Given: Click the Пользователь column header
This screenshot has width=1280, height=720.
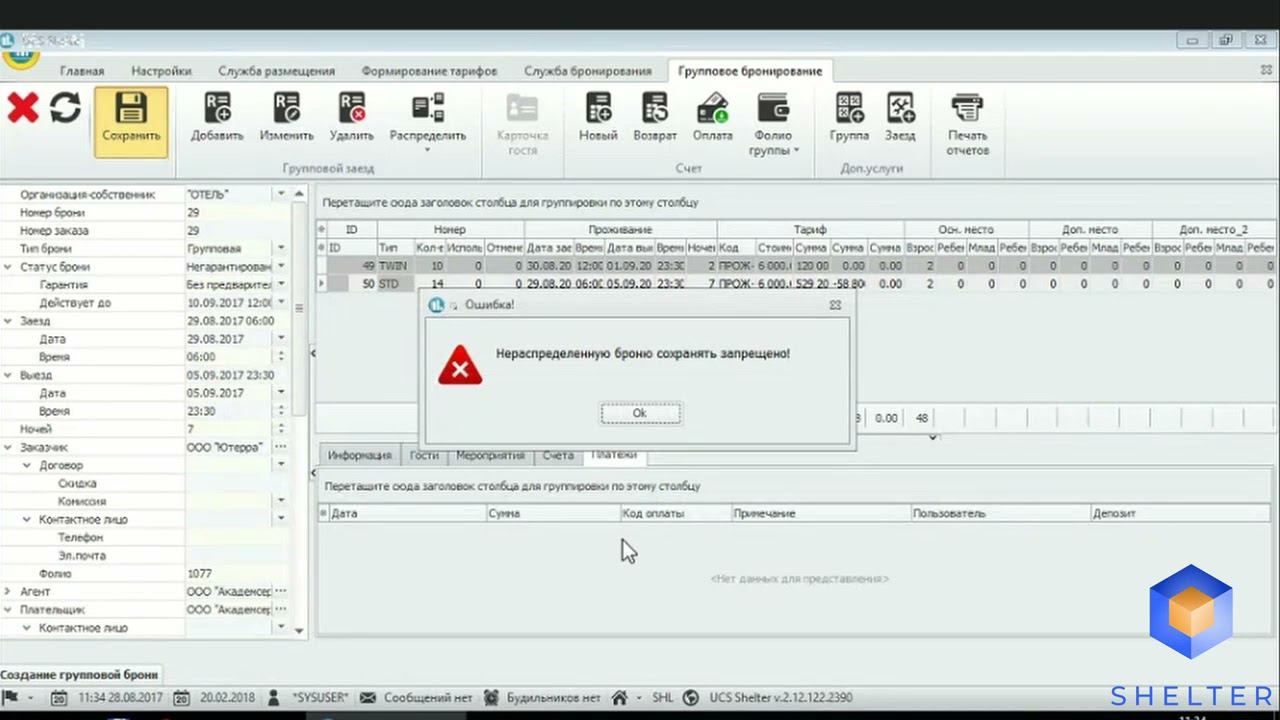Looking at the screenshot, I should (1000, 513).
